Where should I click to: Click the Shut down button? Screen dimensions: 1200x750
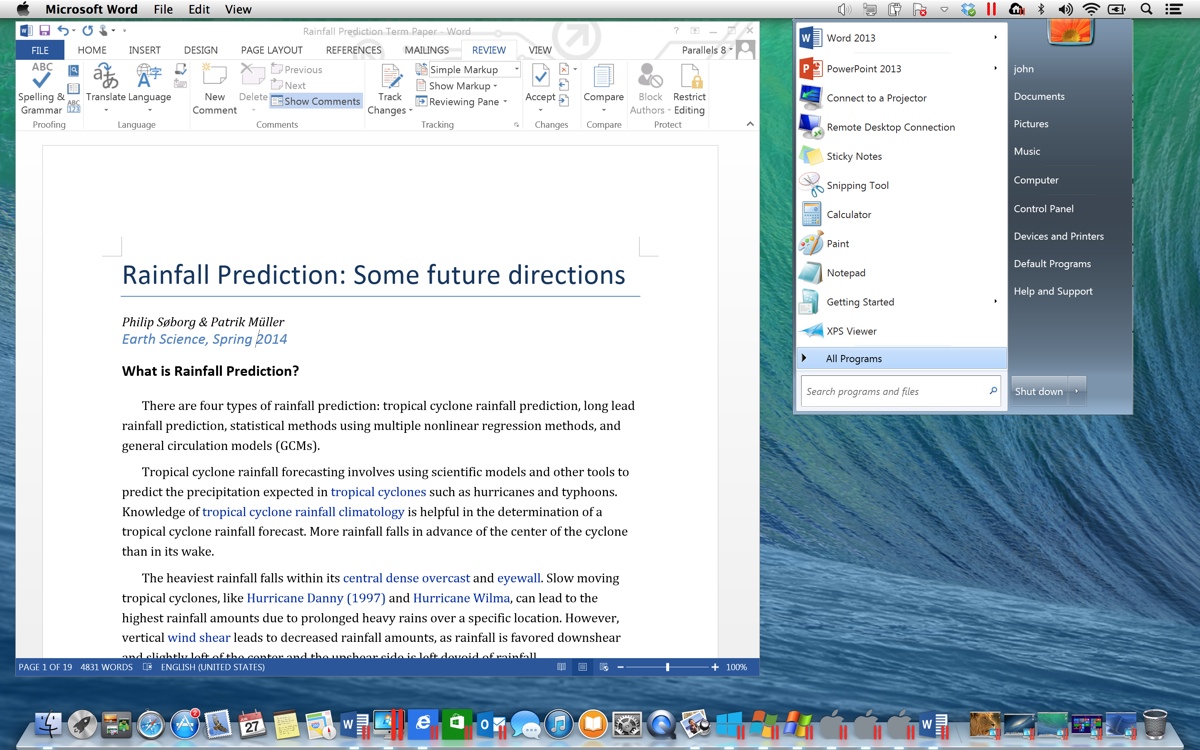(1039, 391)
